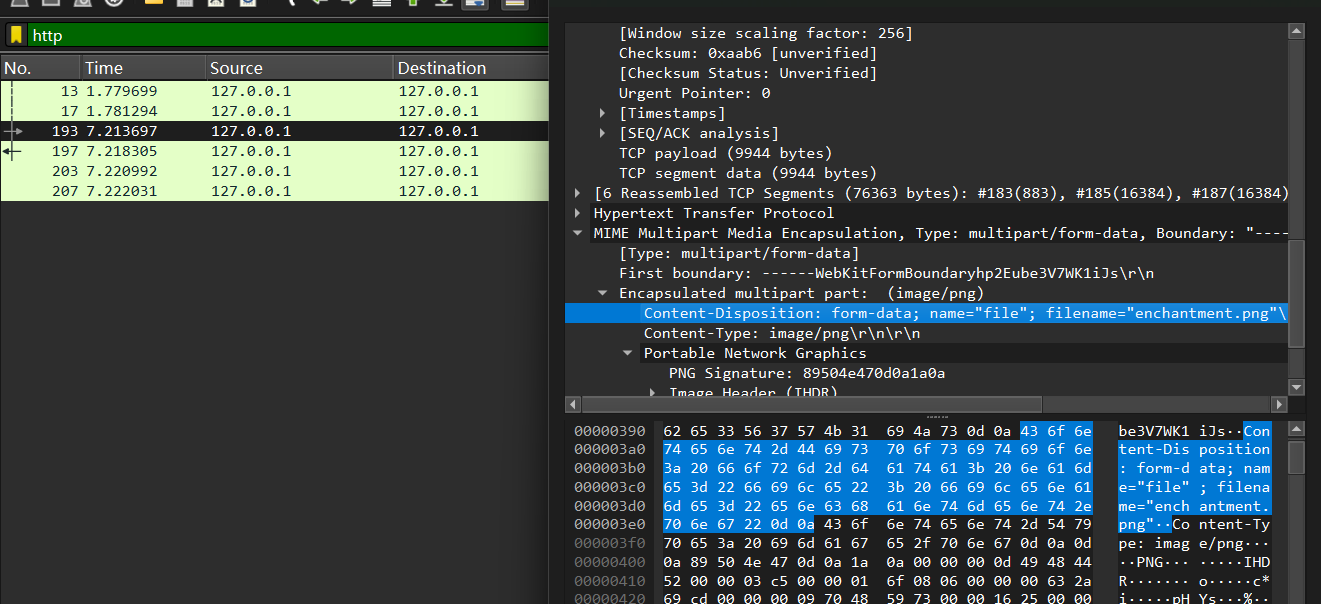Click the Source column header
Screen dimensions: 1321x604
pyautogui.click(x=298, y=68)
